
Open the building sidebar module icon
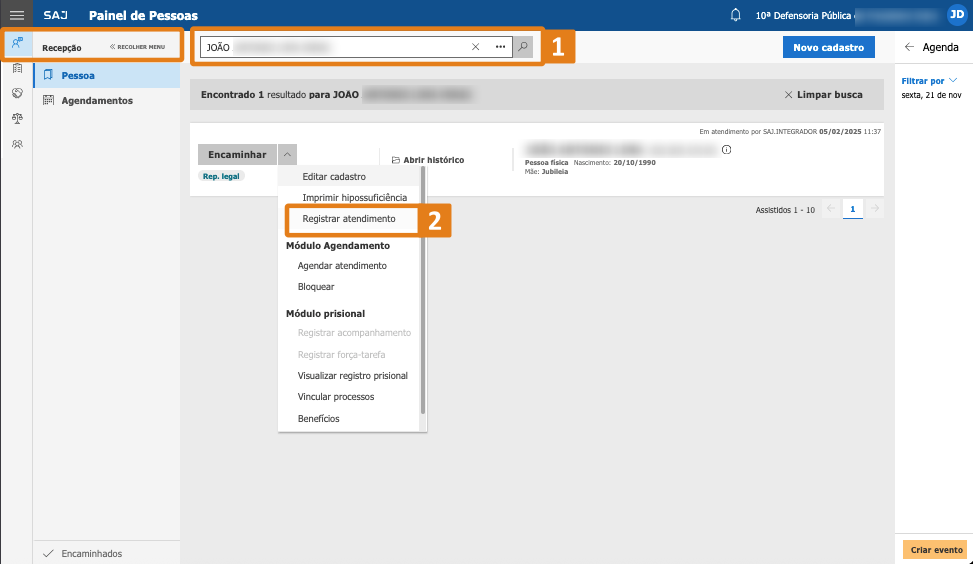pos(17,68)
